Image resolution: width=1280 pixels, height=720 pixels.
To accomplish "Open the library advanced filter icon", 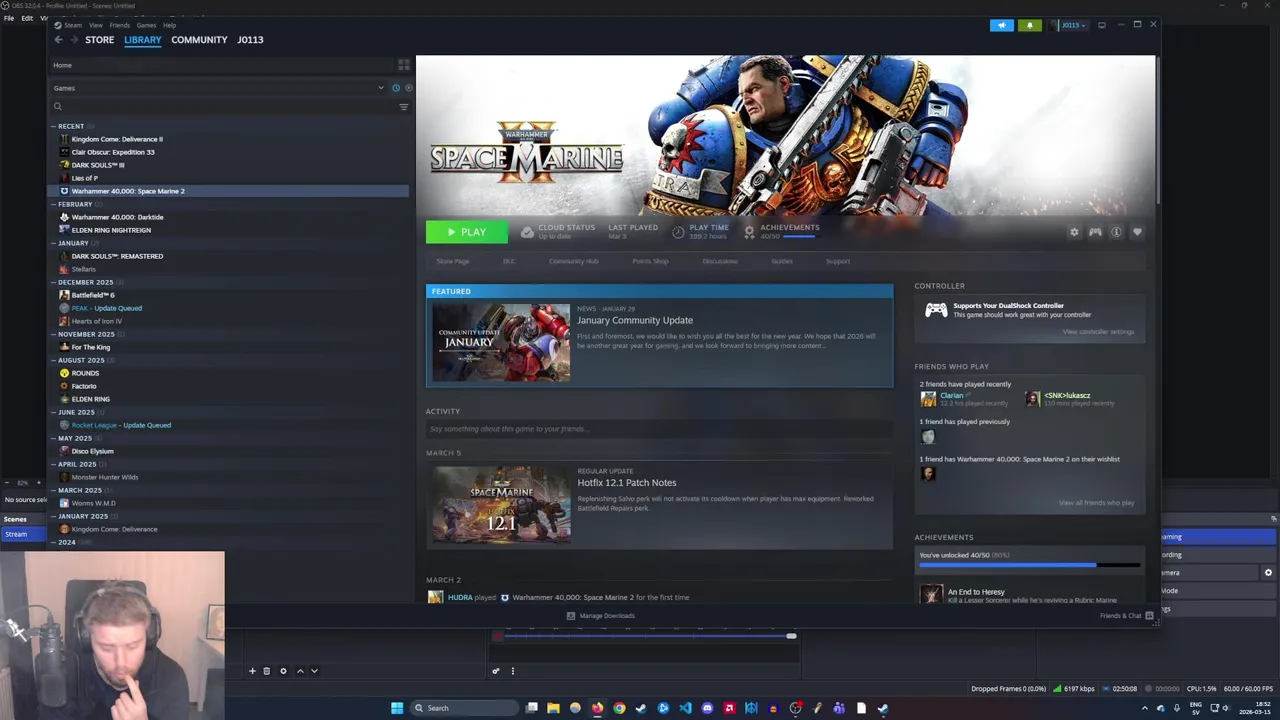I will 404,107.
